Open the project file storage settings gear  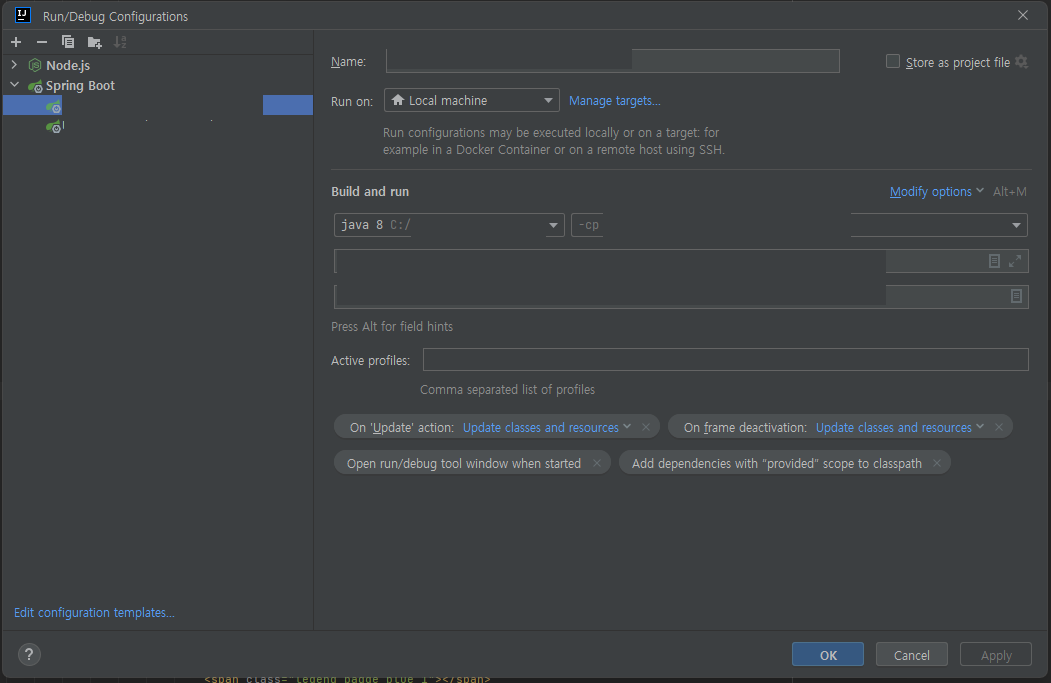coord(1022,62)
